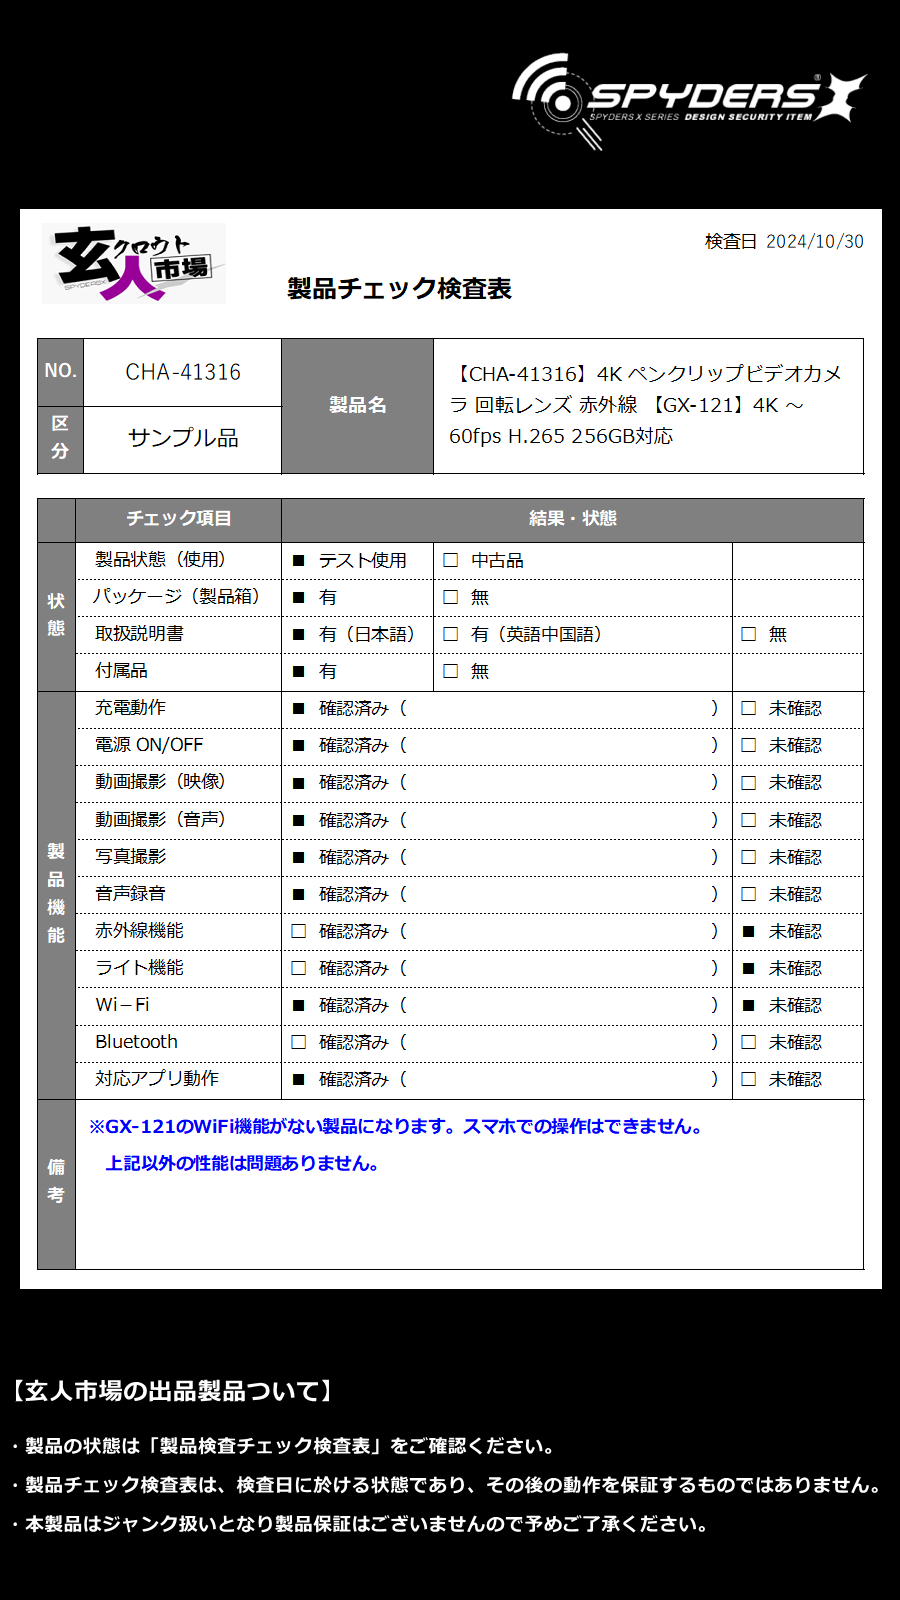This screenshot has width=900, height=1600.
Task: Check the 無 checkbox in the 付属品 row
Action: (451, 671)
